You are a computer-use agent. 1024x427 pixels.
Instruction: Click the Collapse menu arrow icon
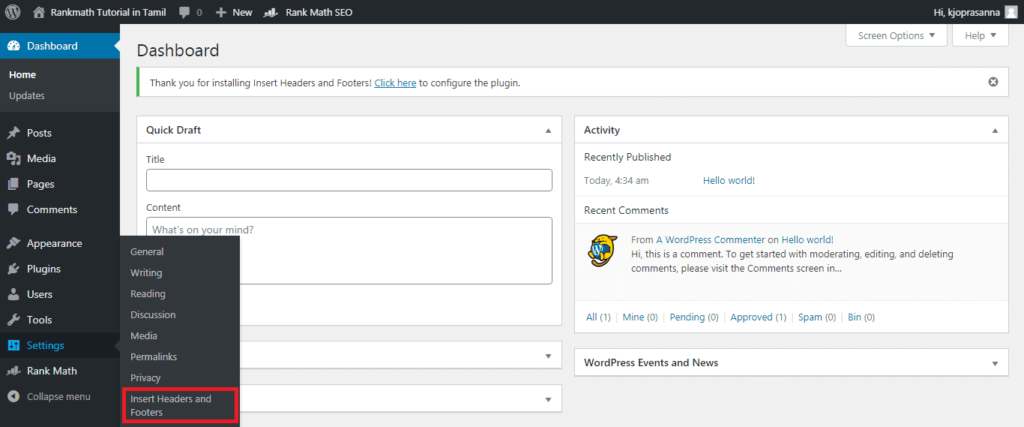(x=13, y=396)
